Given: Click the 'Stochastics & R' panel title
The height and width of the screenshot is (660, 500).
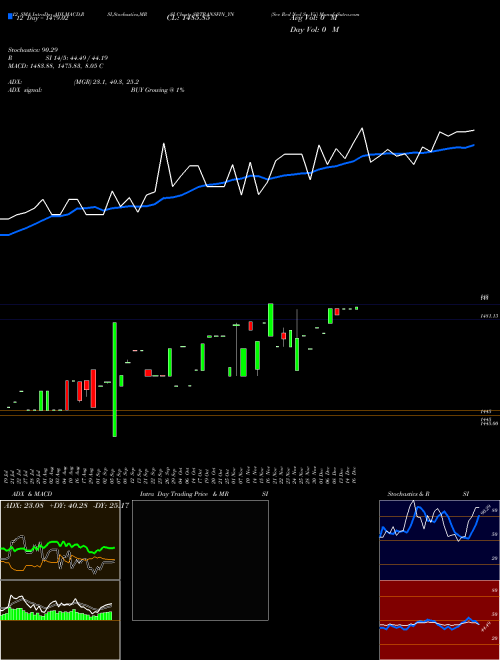Looking at the screenshot, I should point(408,494).
